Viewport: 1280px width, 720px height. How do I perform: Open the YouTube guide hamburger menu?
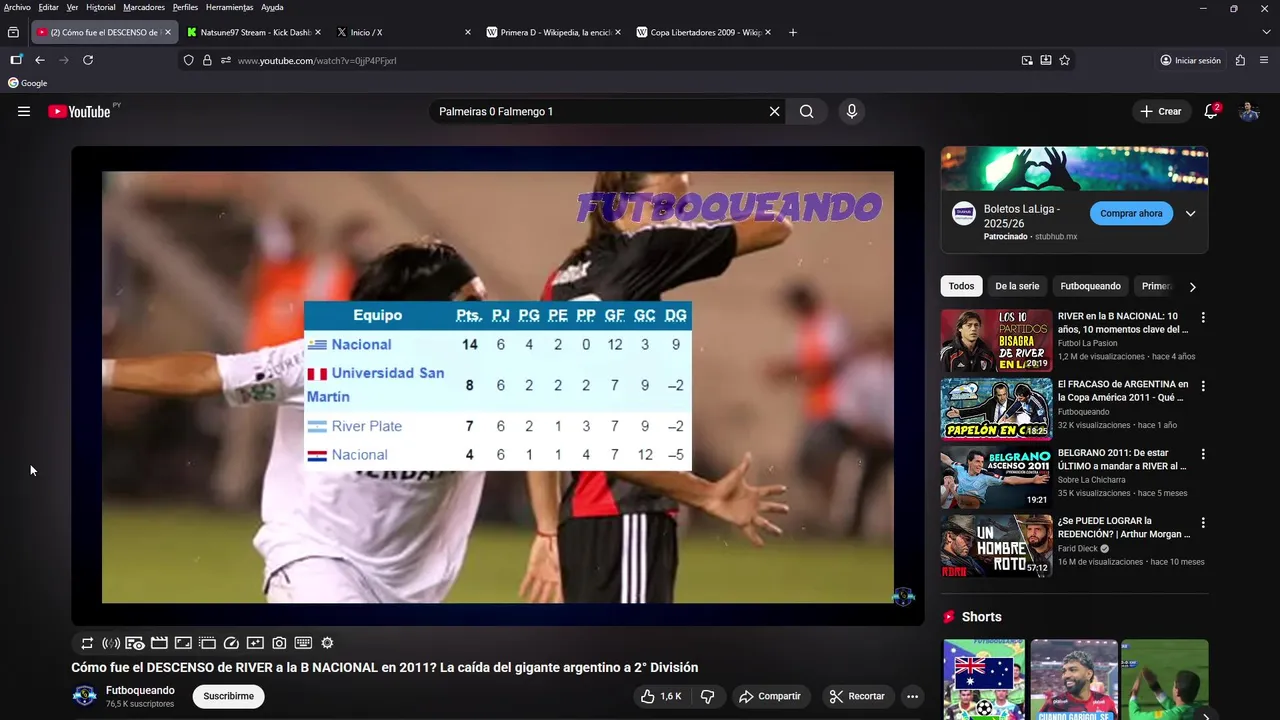click(x=24, y=111)
